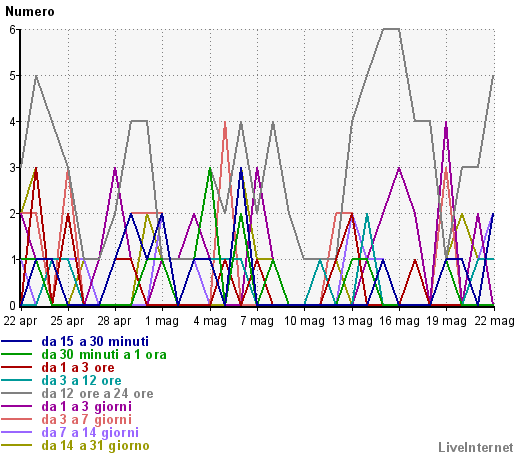
Task: Click the 'da 7 a 14 giorni' legend label
Action: (x=90, y=432)
